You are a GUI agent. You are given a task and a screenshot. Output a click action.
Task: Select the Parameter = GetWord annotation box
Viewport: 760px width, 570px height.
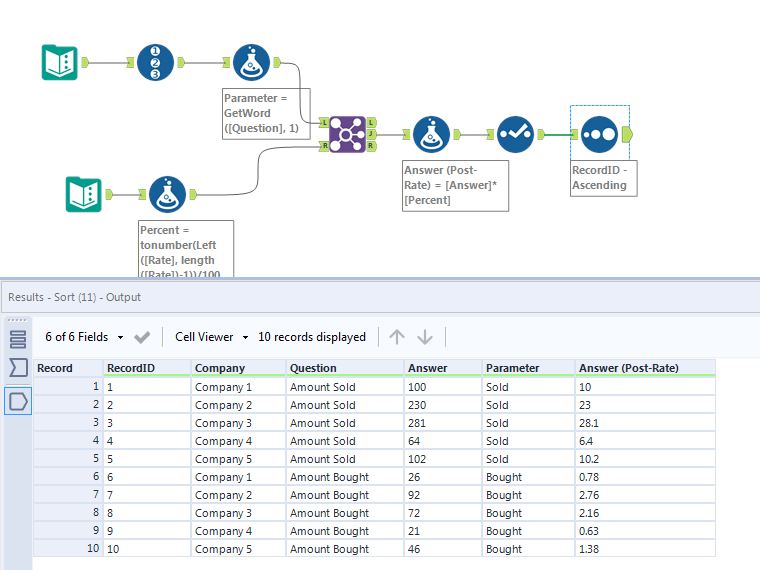pyautogui.click(x=266, y=113)
